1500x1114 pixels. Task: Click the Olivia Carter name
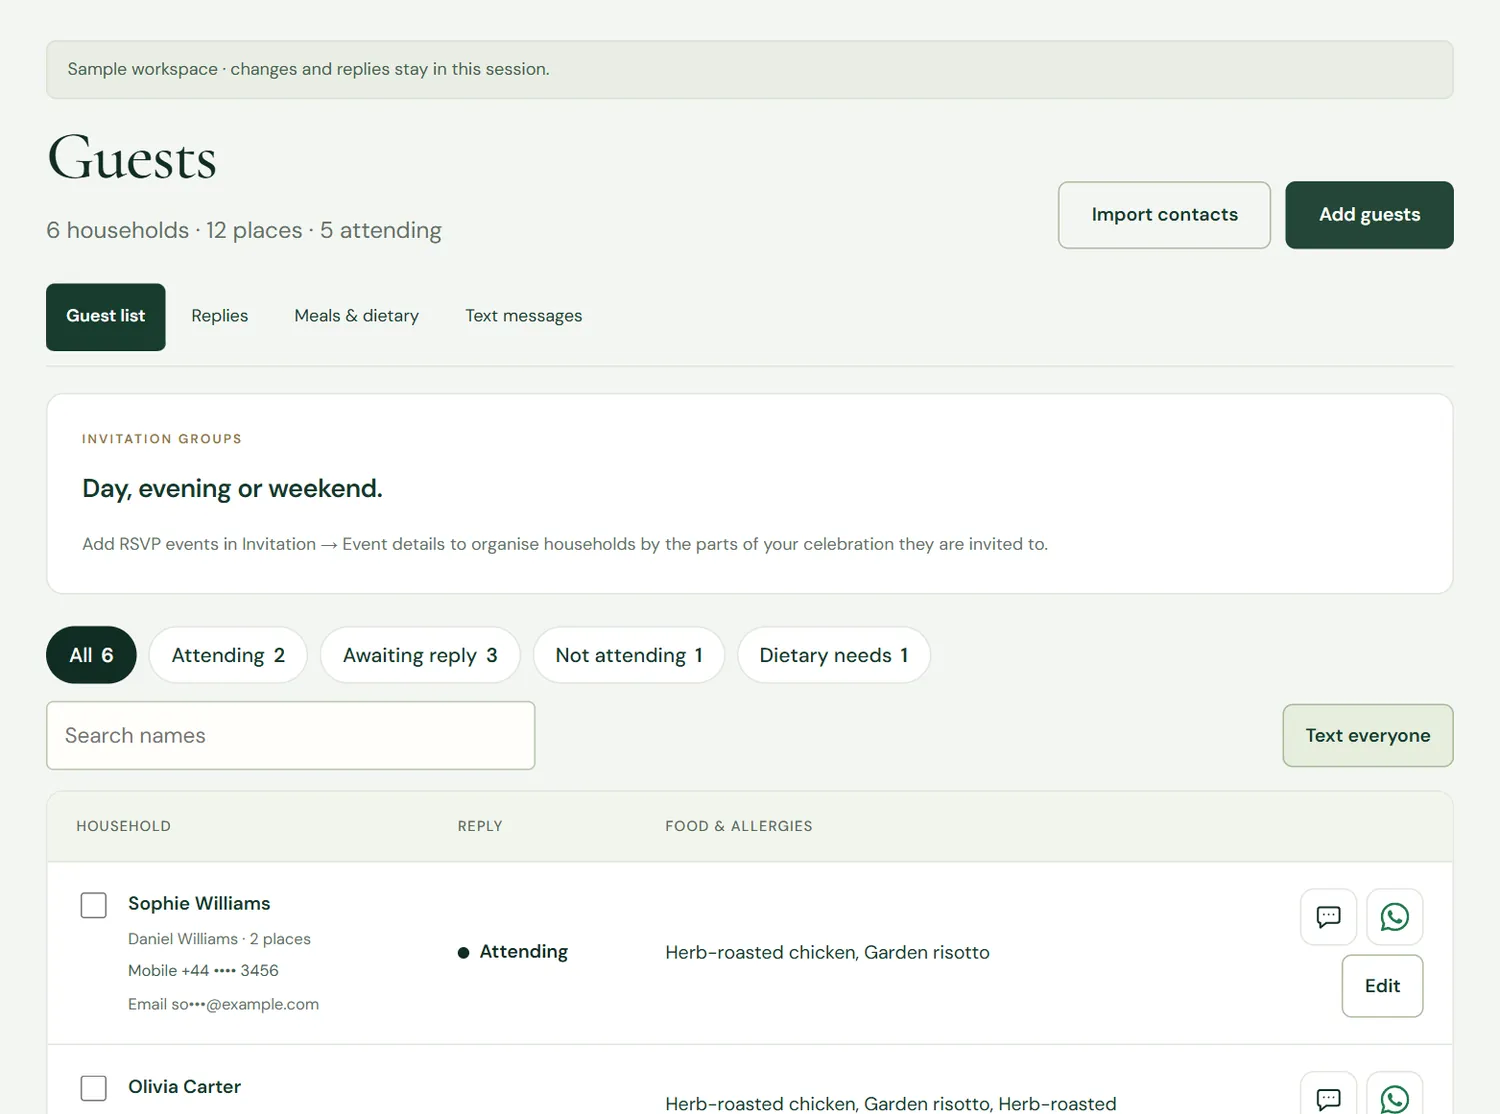point(184,1087)
